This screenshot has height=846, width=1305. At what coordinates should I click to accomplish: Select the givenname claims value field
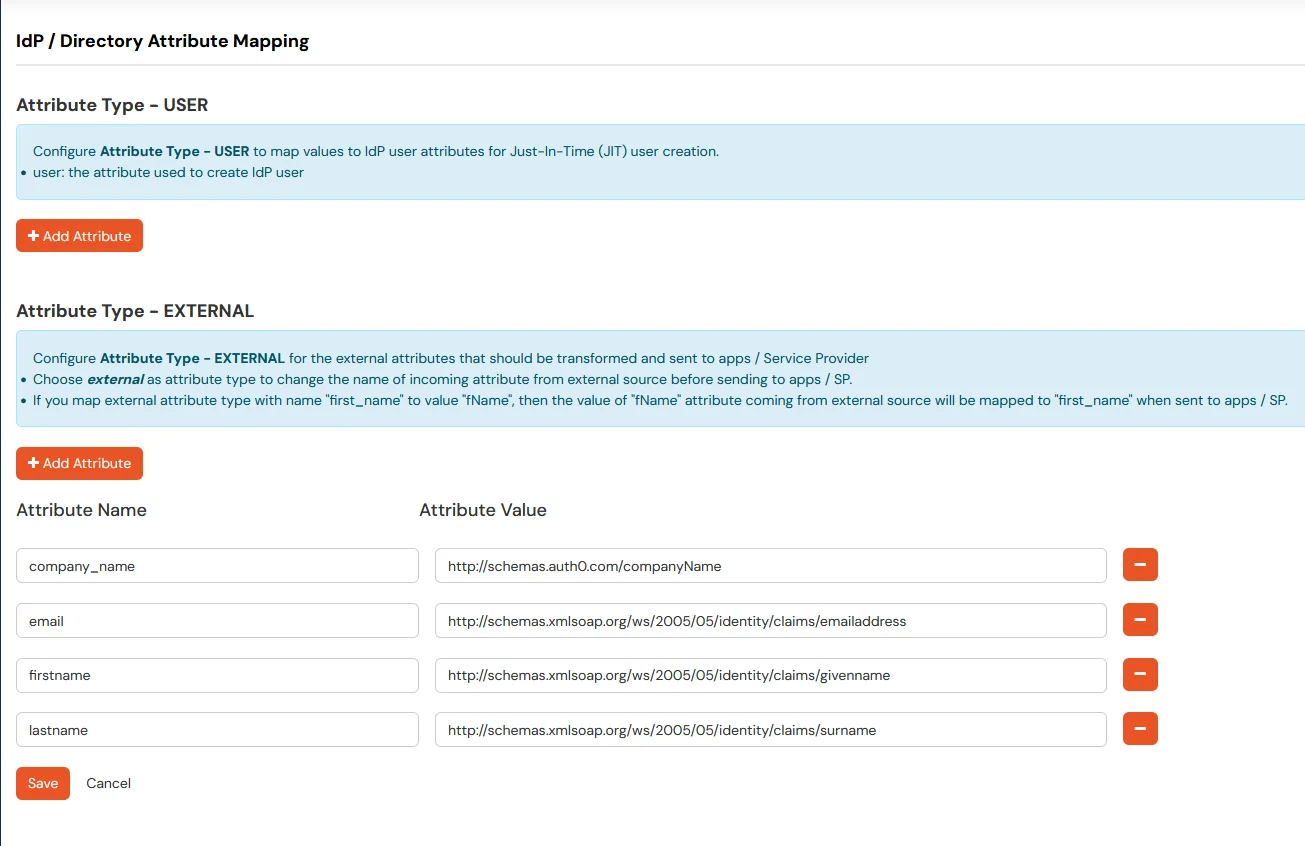[770, 675]
